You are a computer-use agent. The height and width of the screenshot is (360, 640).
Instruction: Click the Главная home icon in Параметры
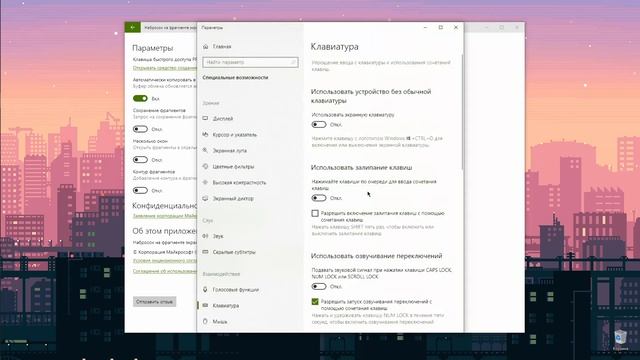click(x=206, y=47)
